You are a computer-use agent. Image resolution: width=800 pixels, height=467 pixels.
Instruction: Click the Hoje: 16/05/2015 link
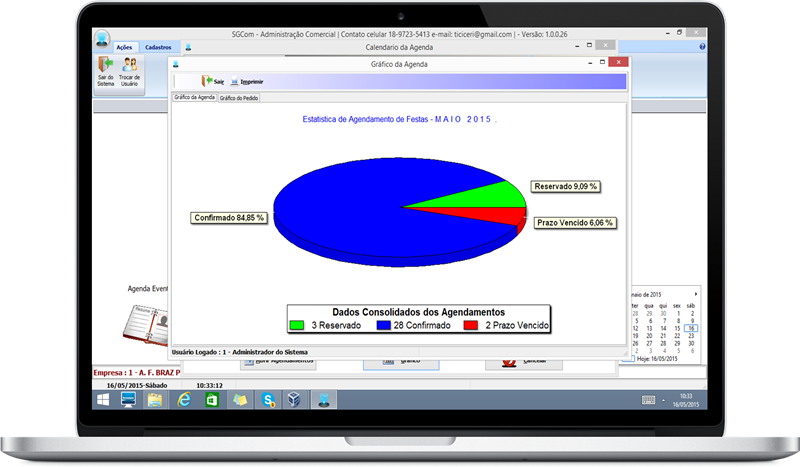[x=657, y=359]
